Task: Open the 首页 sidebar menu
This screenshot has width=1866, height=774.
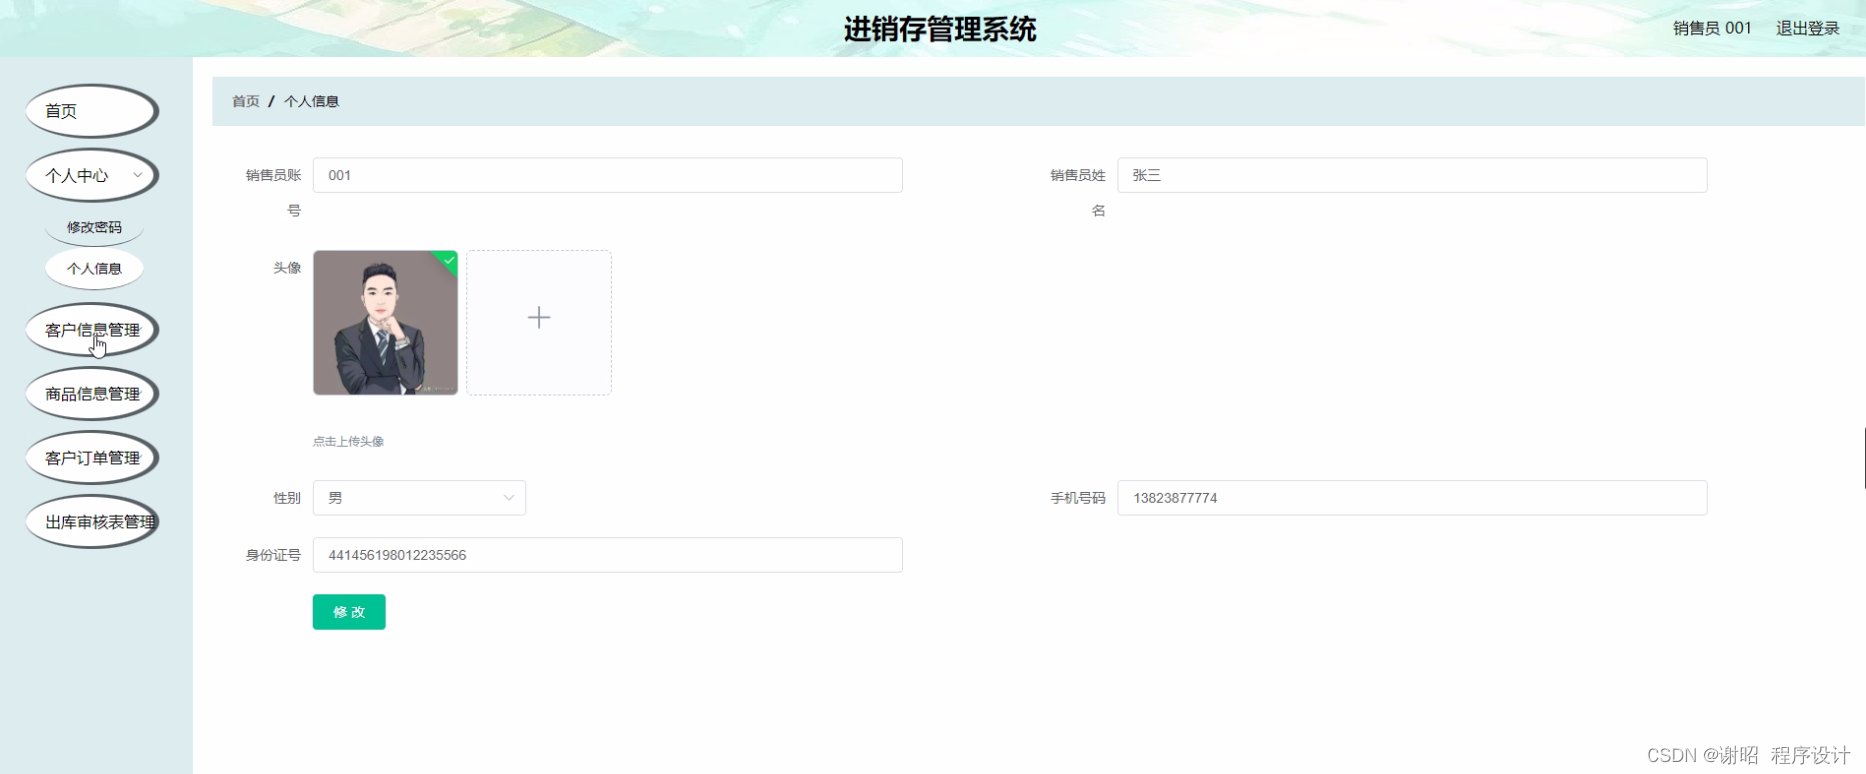Action: [92, 111]
